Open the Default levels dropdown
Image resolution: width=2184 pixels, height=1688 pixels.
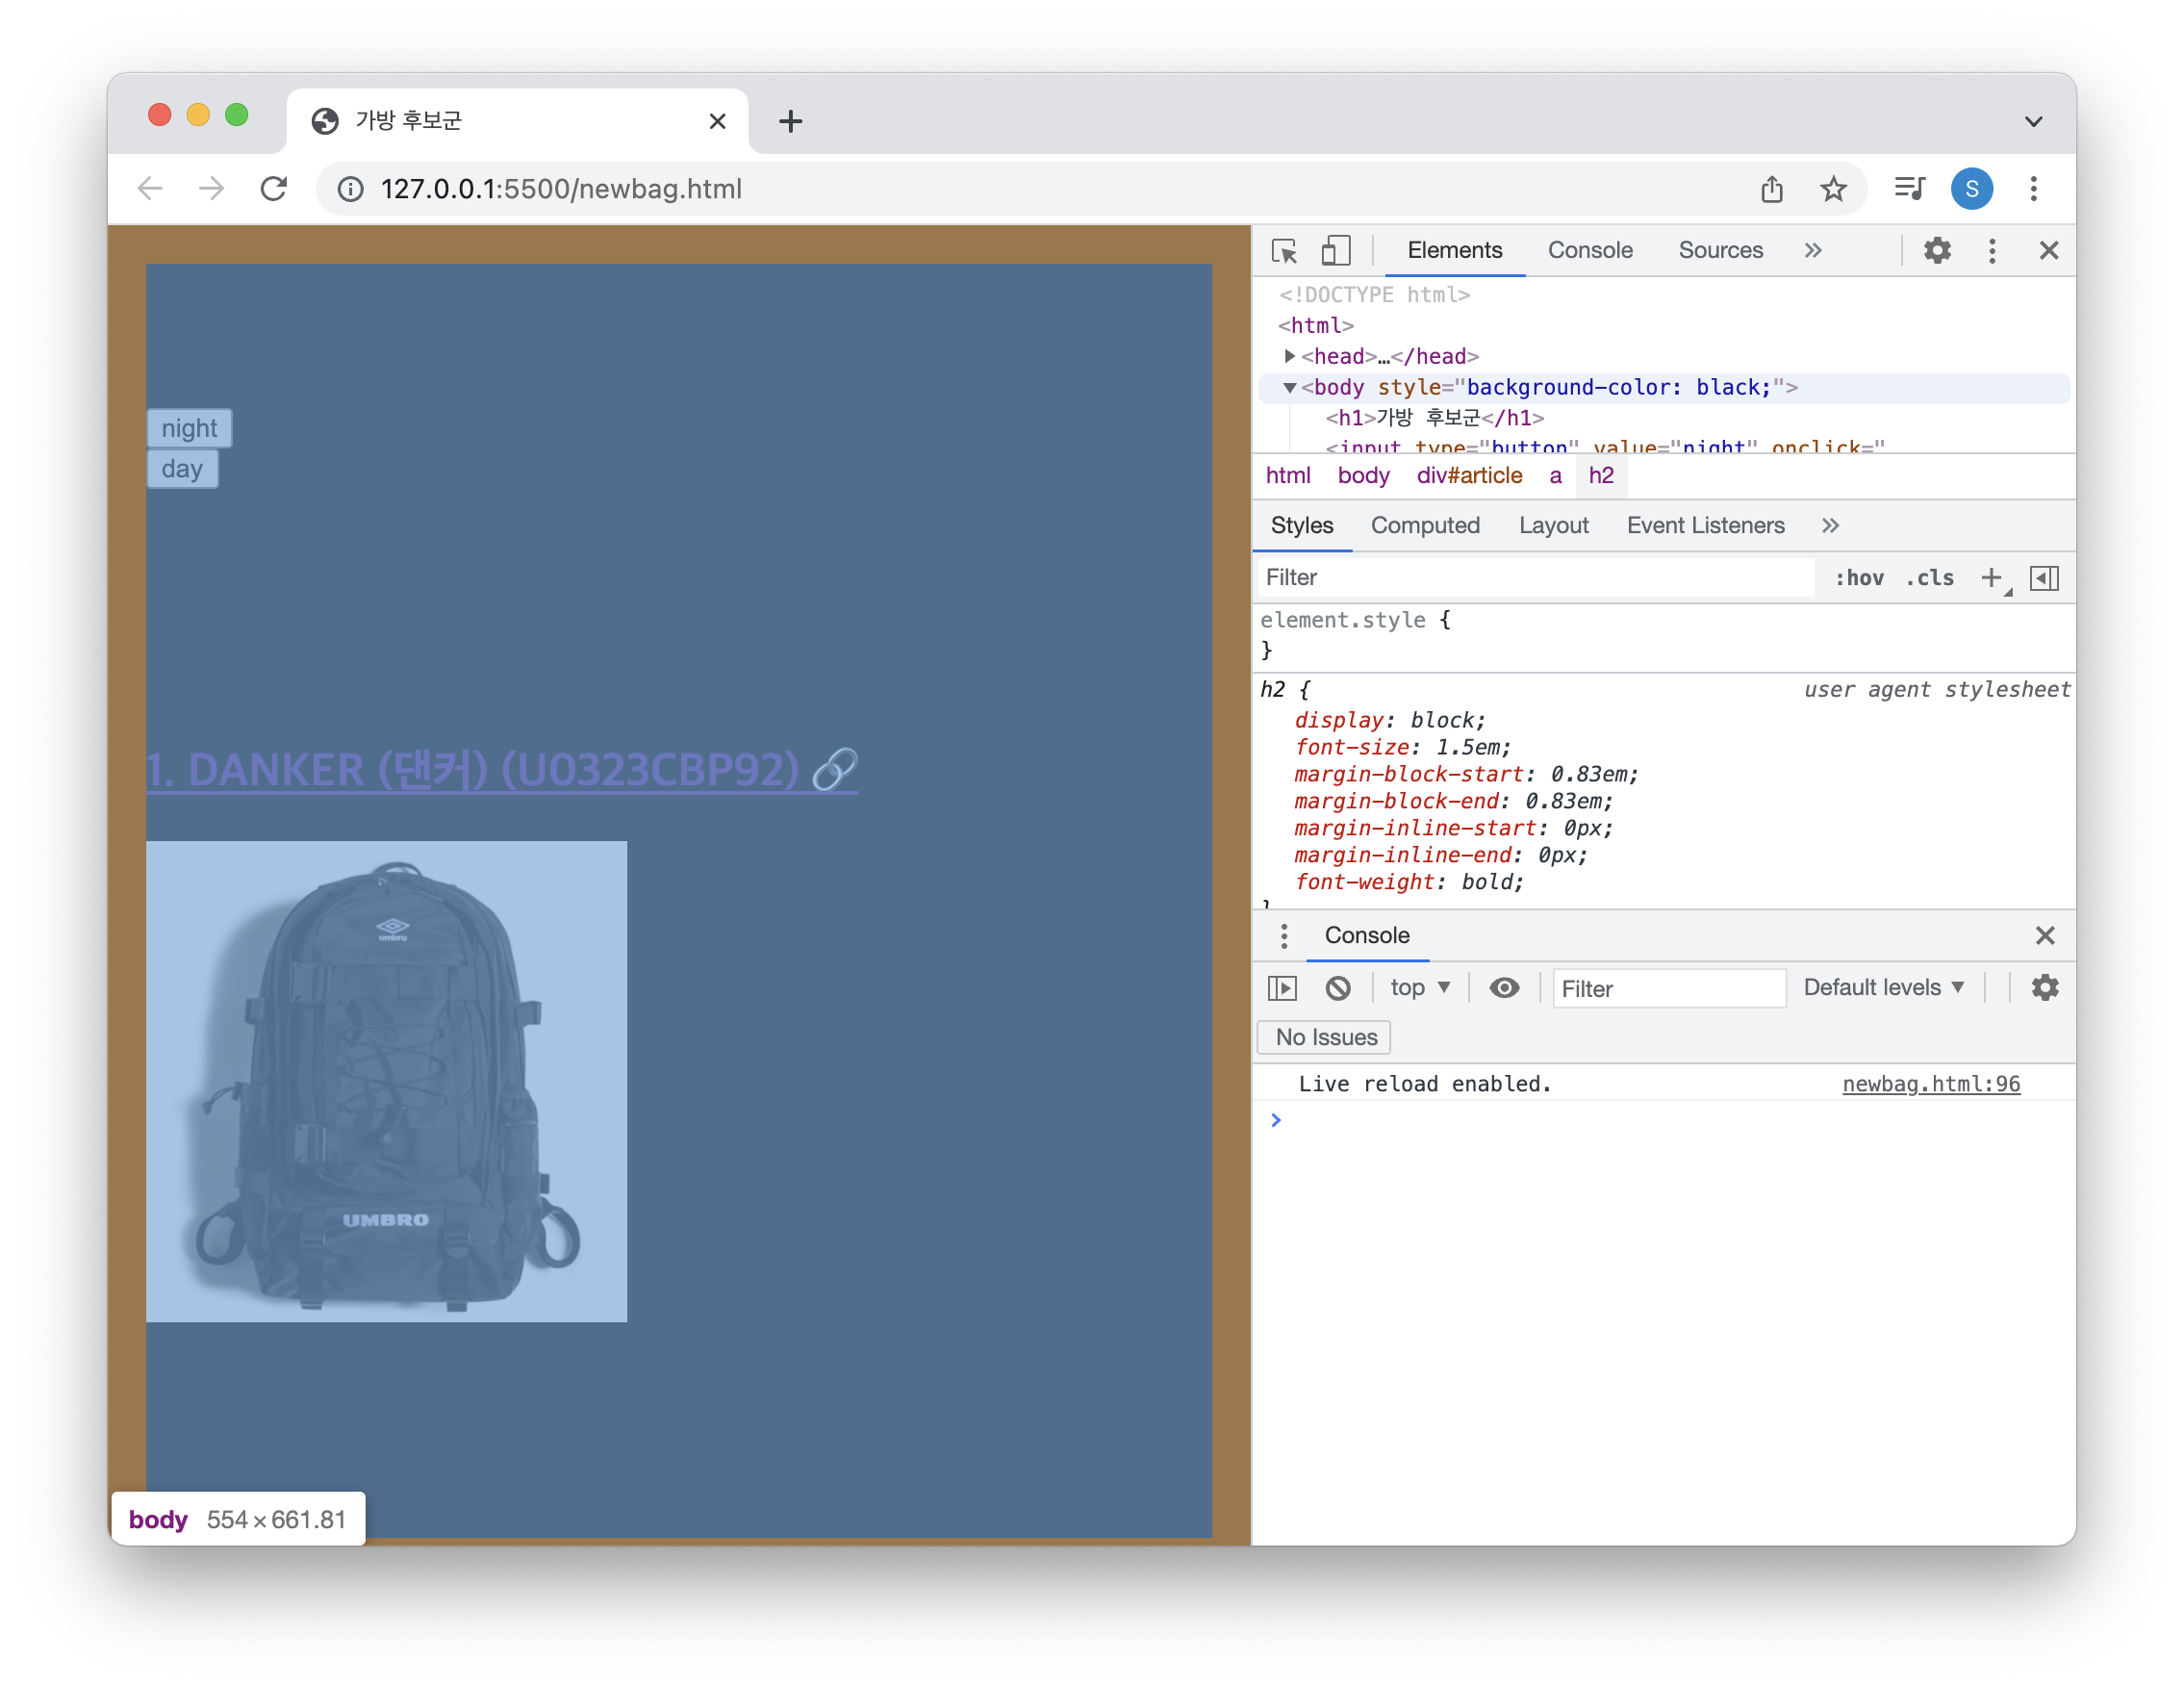[x=1884, y=988]
